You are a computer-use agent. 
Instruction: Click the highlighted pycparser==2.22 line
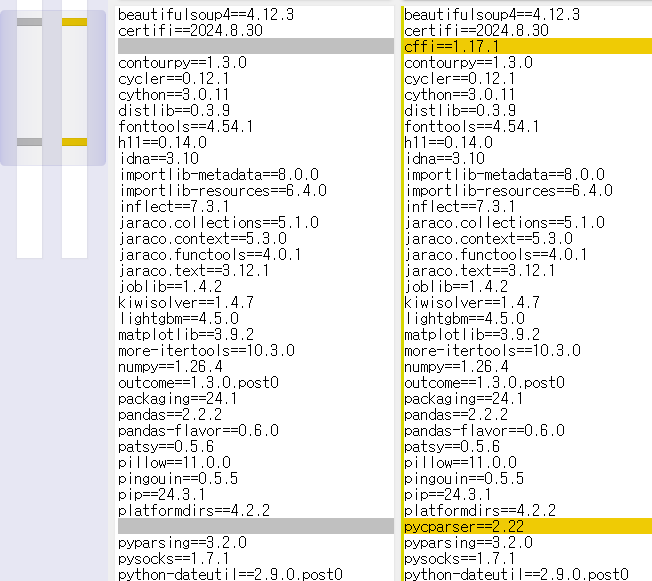pos(528,526)
